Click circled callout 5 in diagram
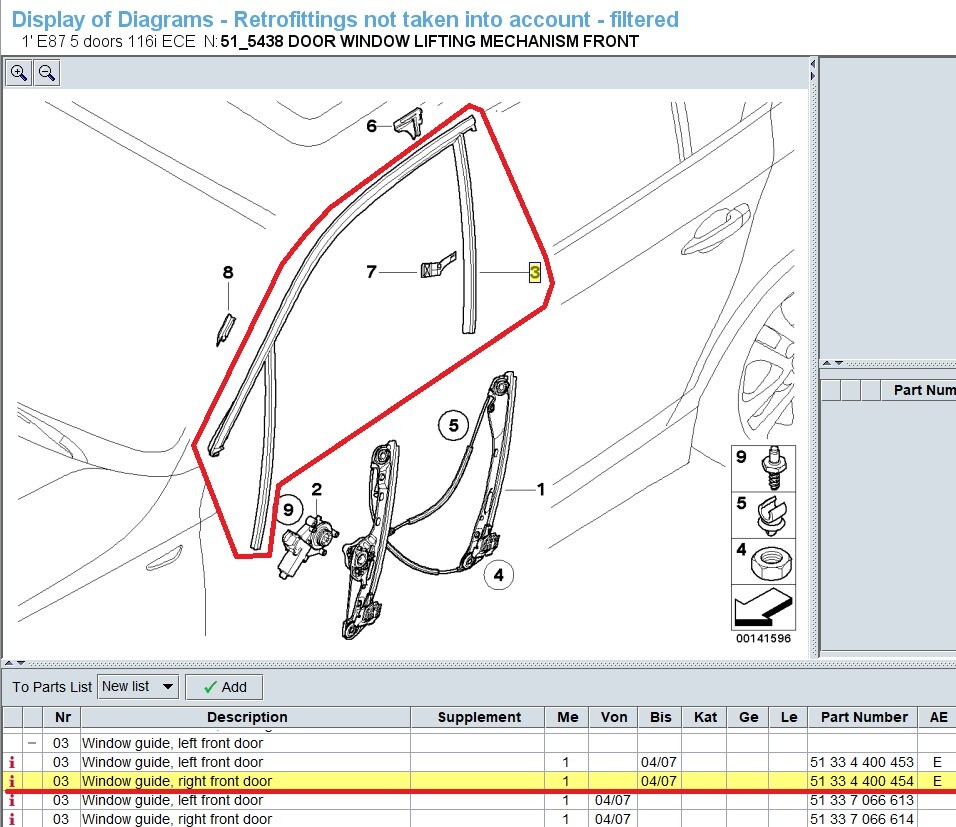The image size is (956, 827). 454,425
